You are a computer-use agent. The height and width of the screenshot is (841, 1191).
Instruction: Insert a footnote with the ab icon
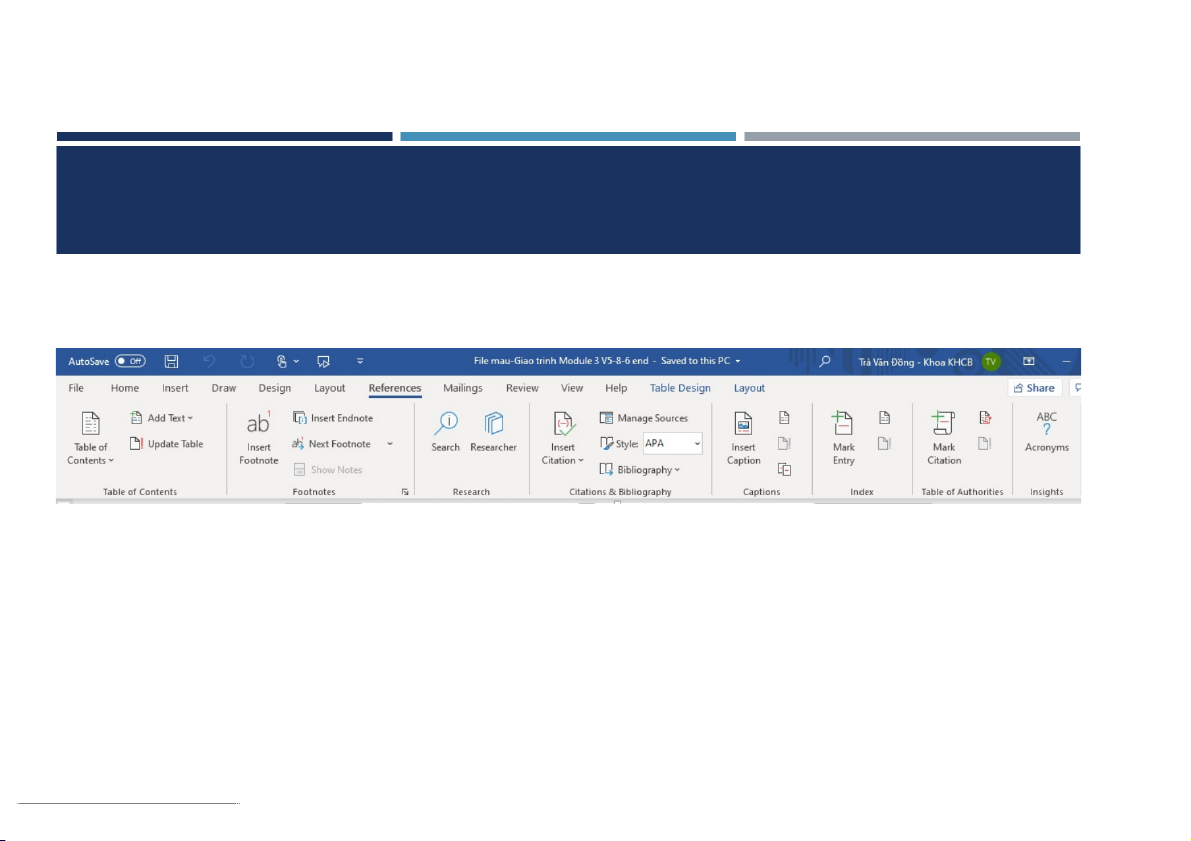(258, 438)
